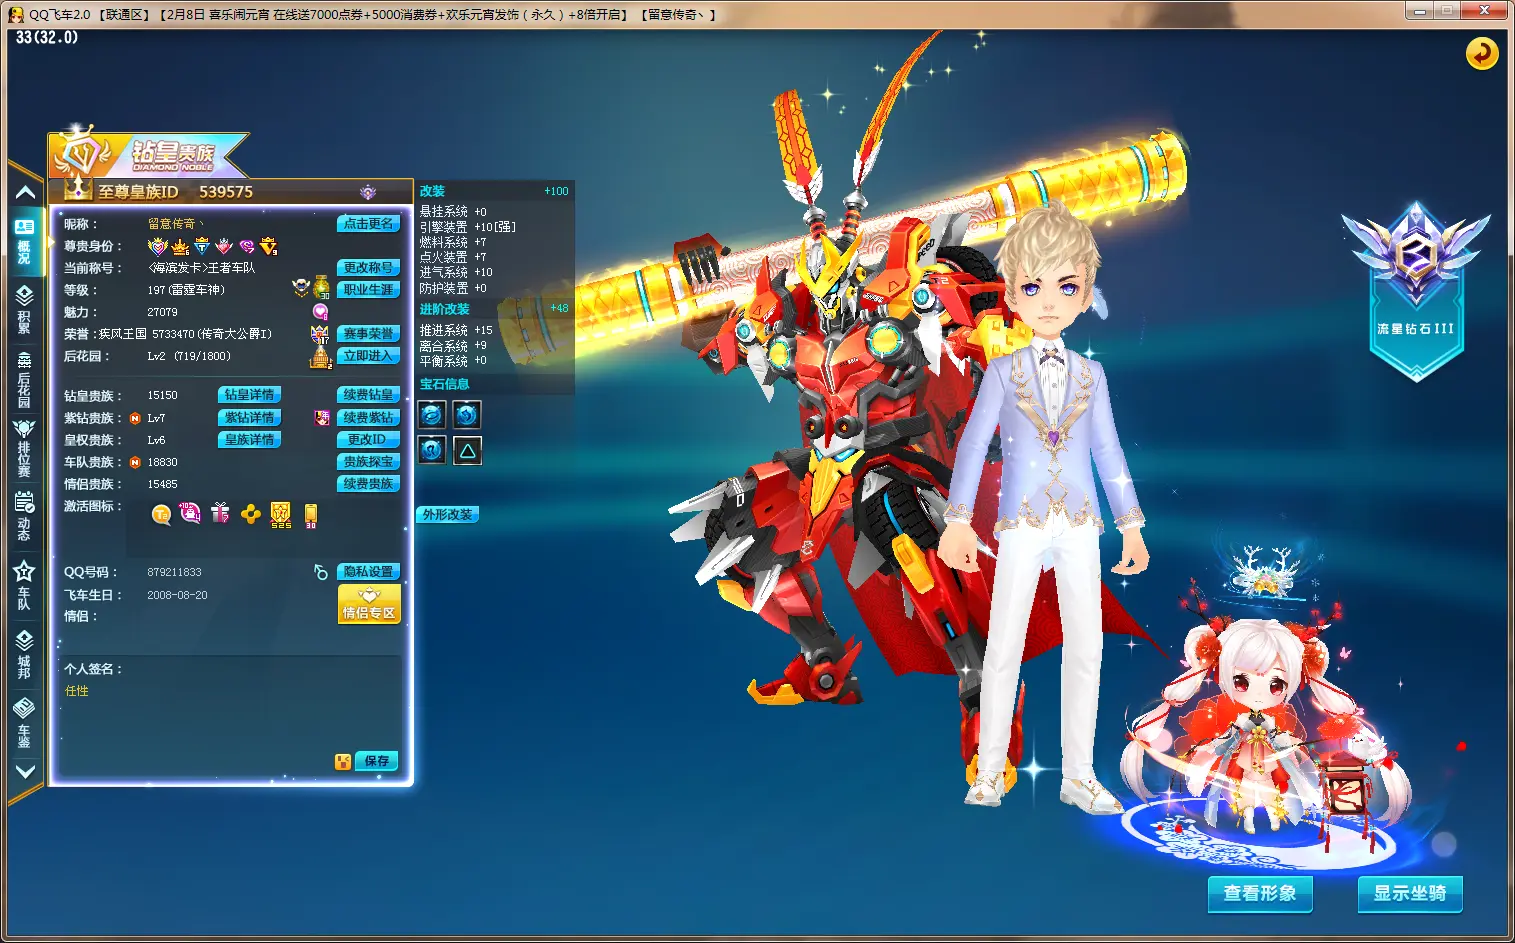Click the emoji icon beside 保存

tap(343, 762)
